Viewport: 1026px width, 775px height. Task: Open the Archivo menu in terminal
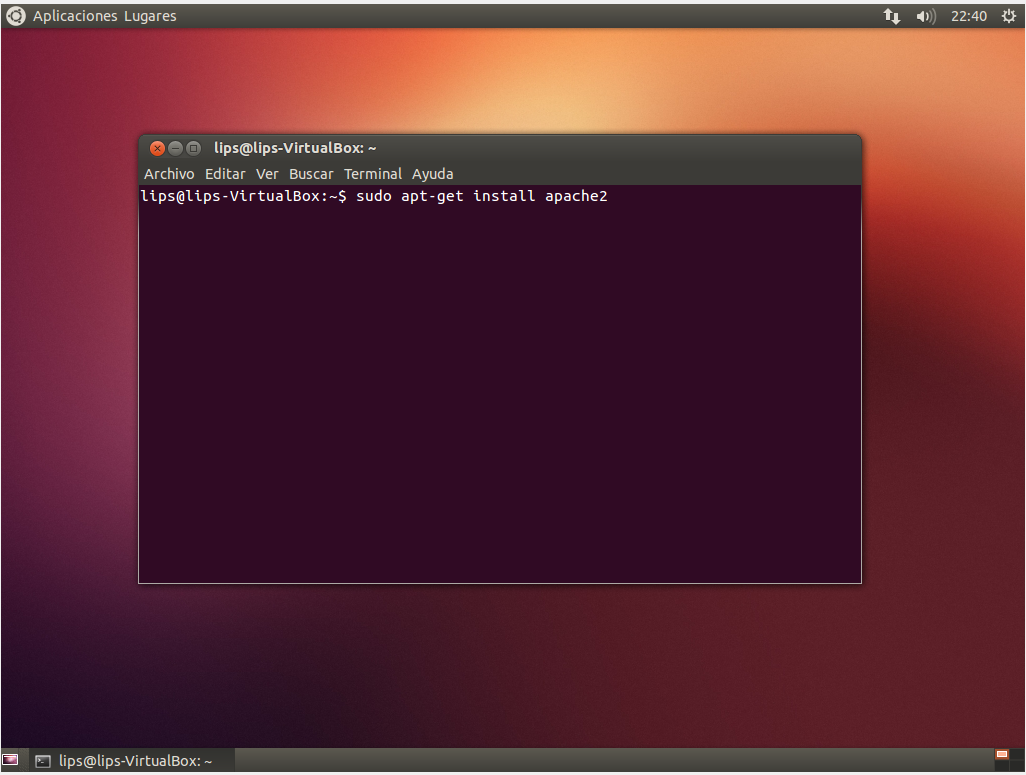(169, 174)
